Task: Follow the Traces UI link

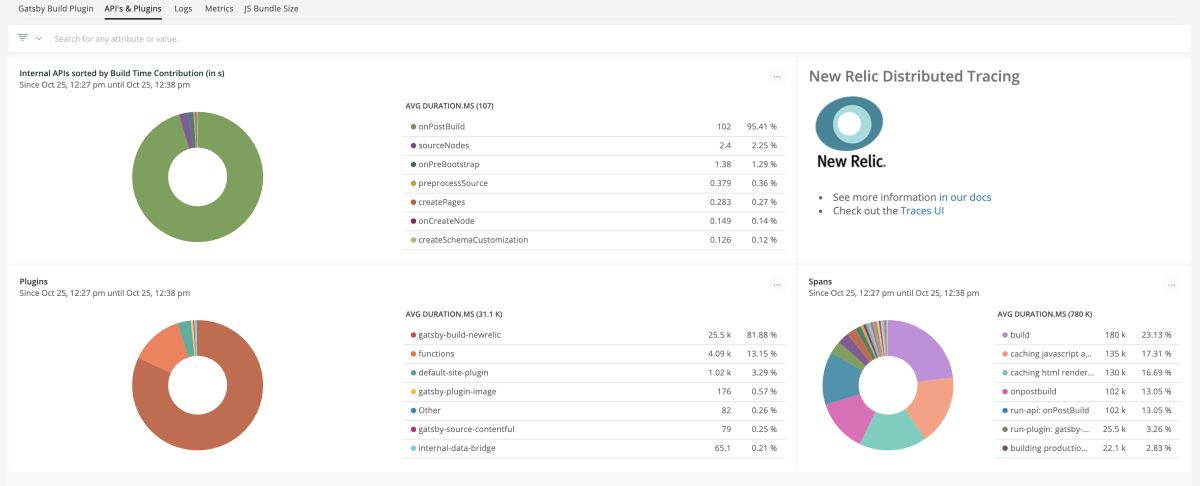Action: coord(921,211)
